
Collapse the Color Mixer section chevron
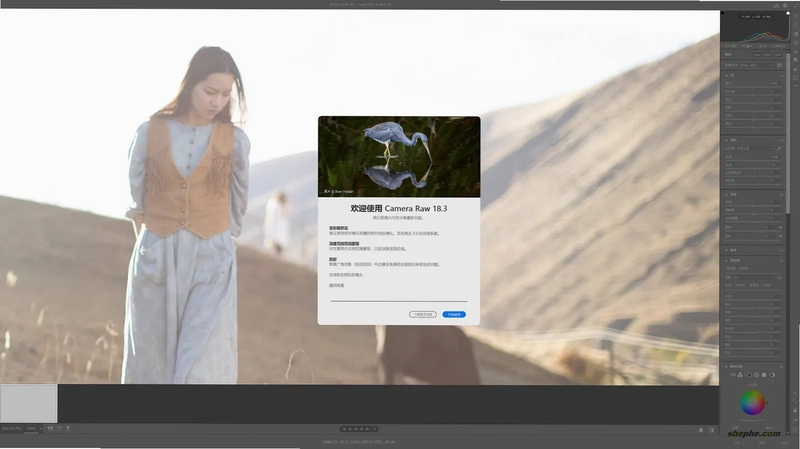(727, 261)
